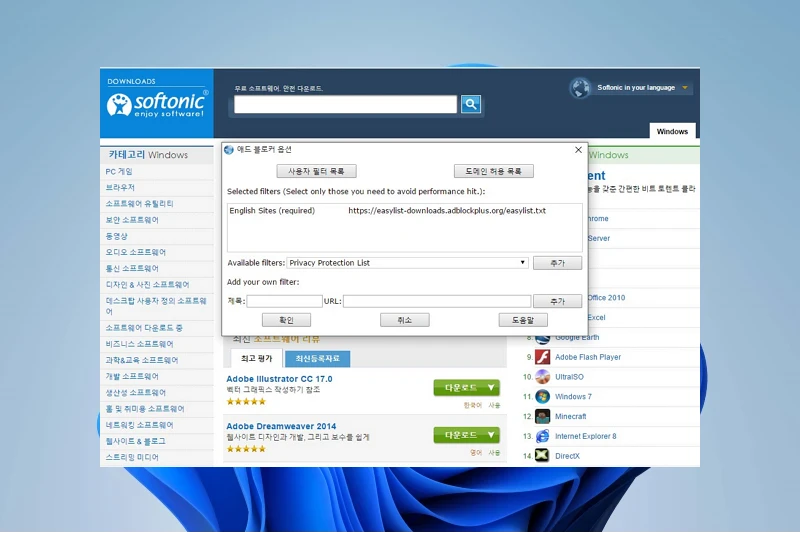
Task: Click the magnifier search button
Action: 471,105
